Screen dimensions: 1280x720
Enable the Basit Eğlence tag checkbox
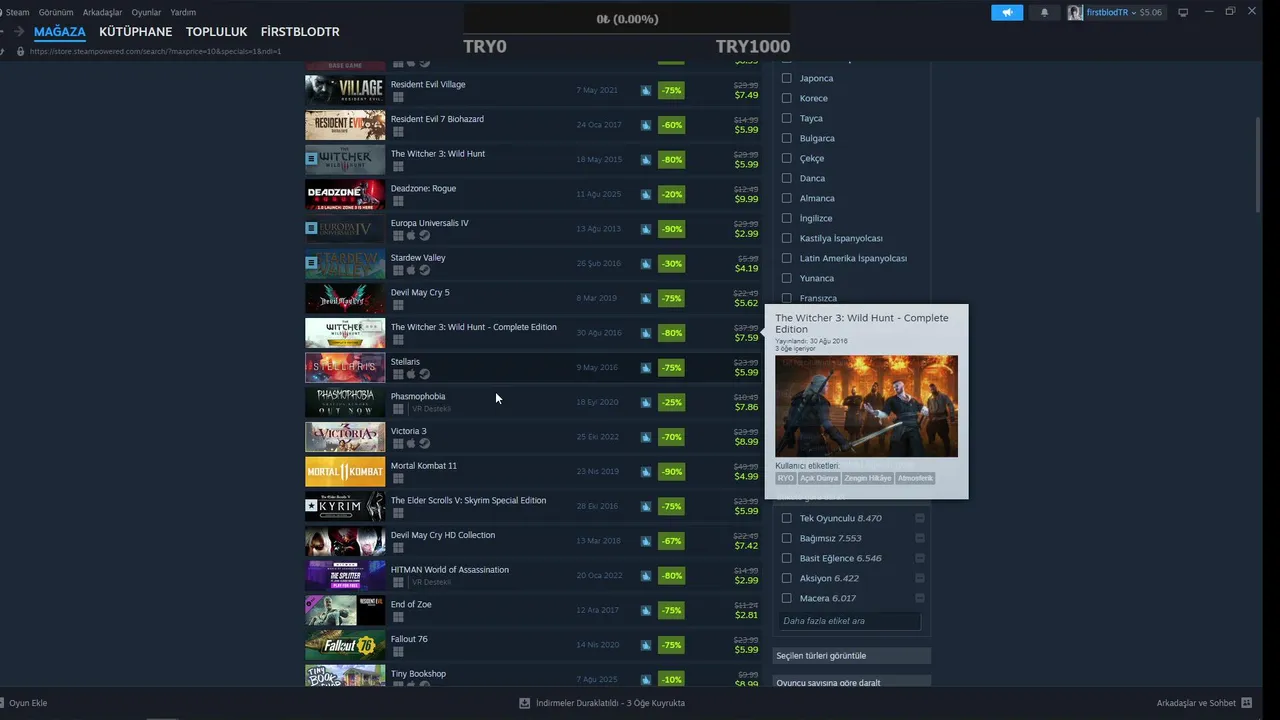point(786,558)
